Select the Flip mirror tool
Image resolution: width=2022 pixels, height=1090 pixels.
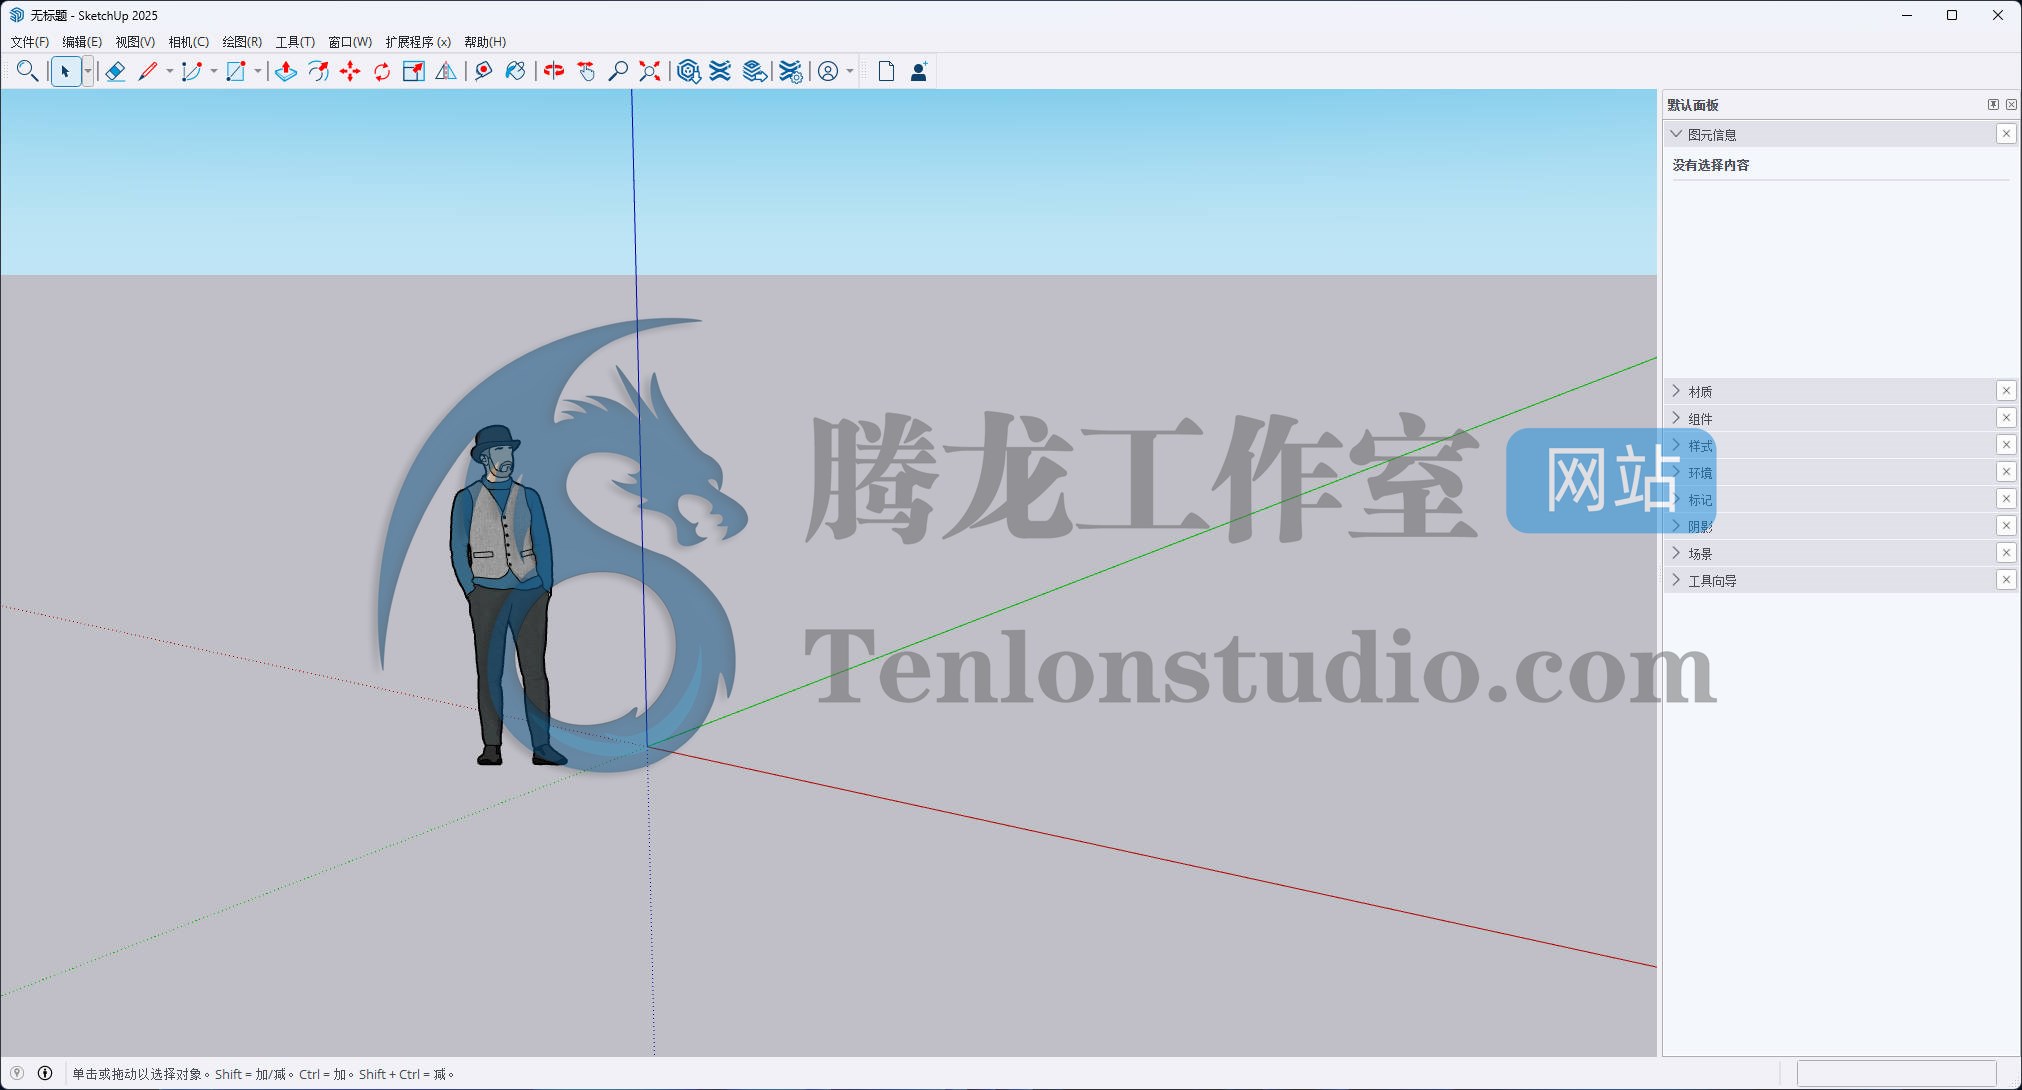(x=446, y=71)
